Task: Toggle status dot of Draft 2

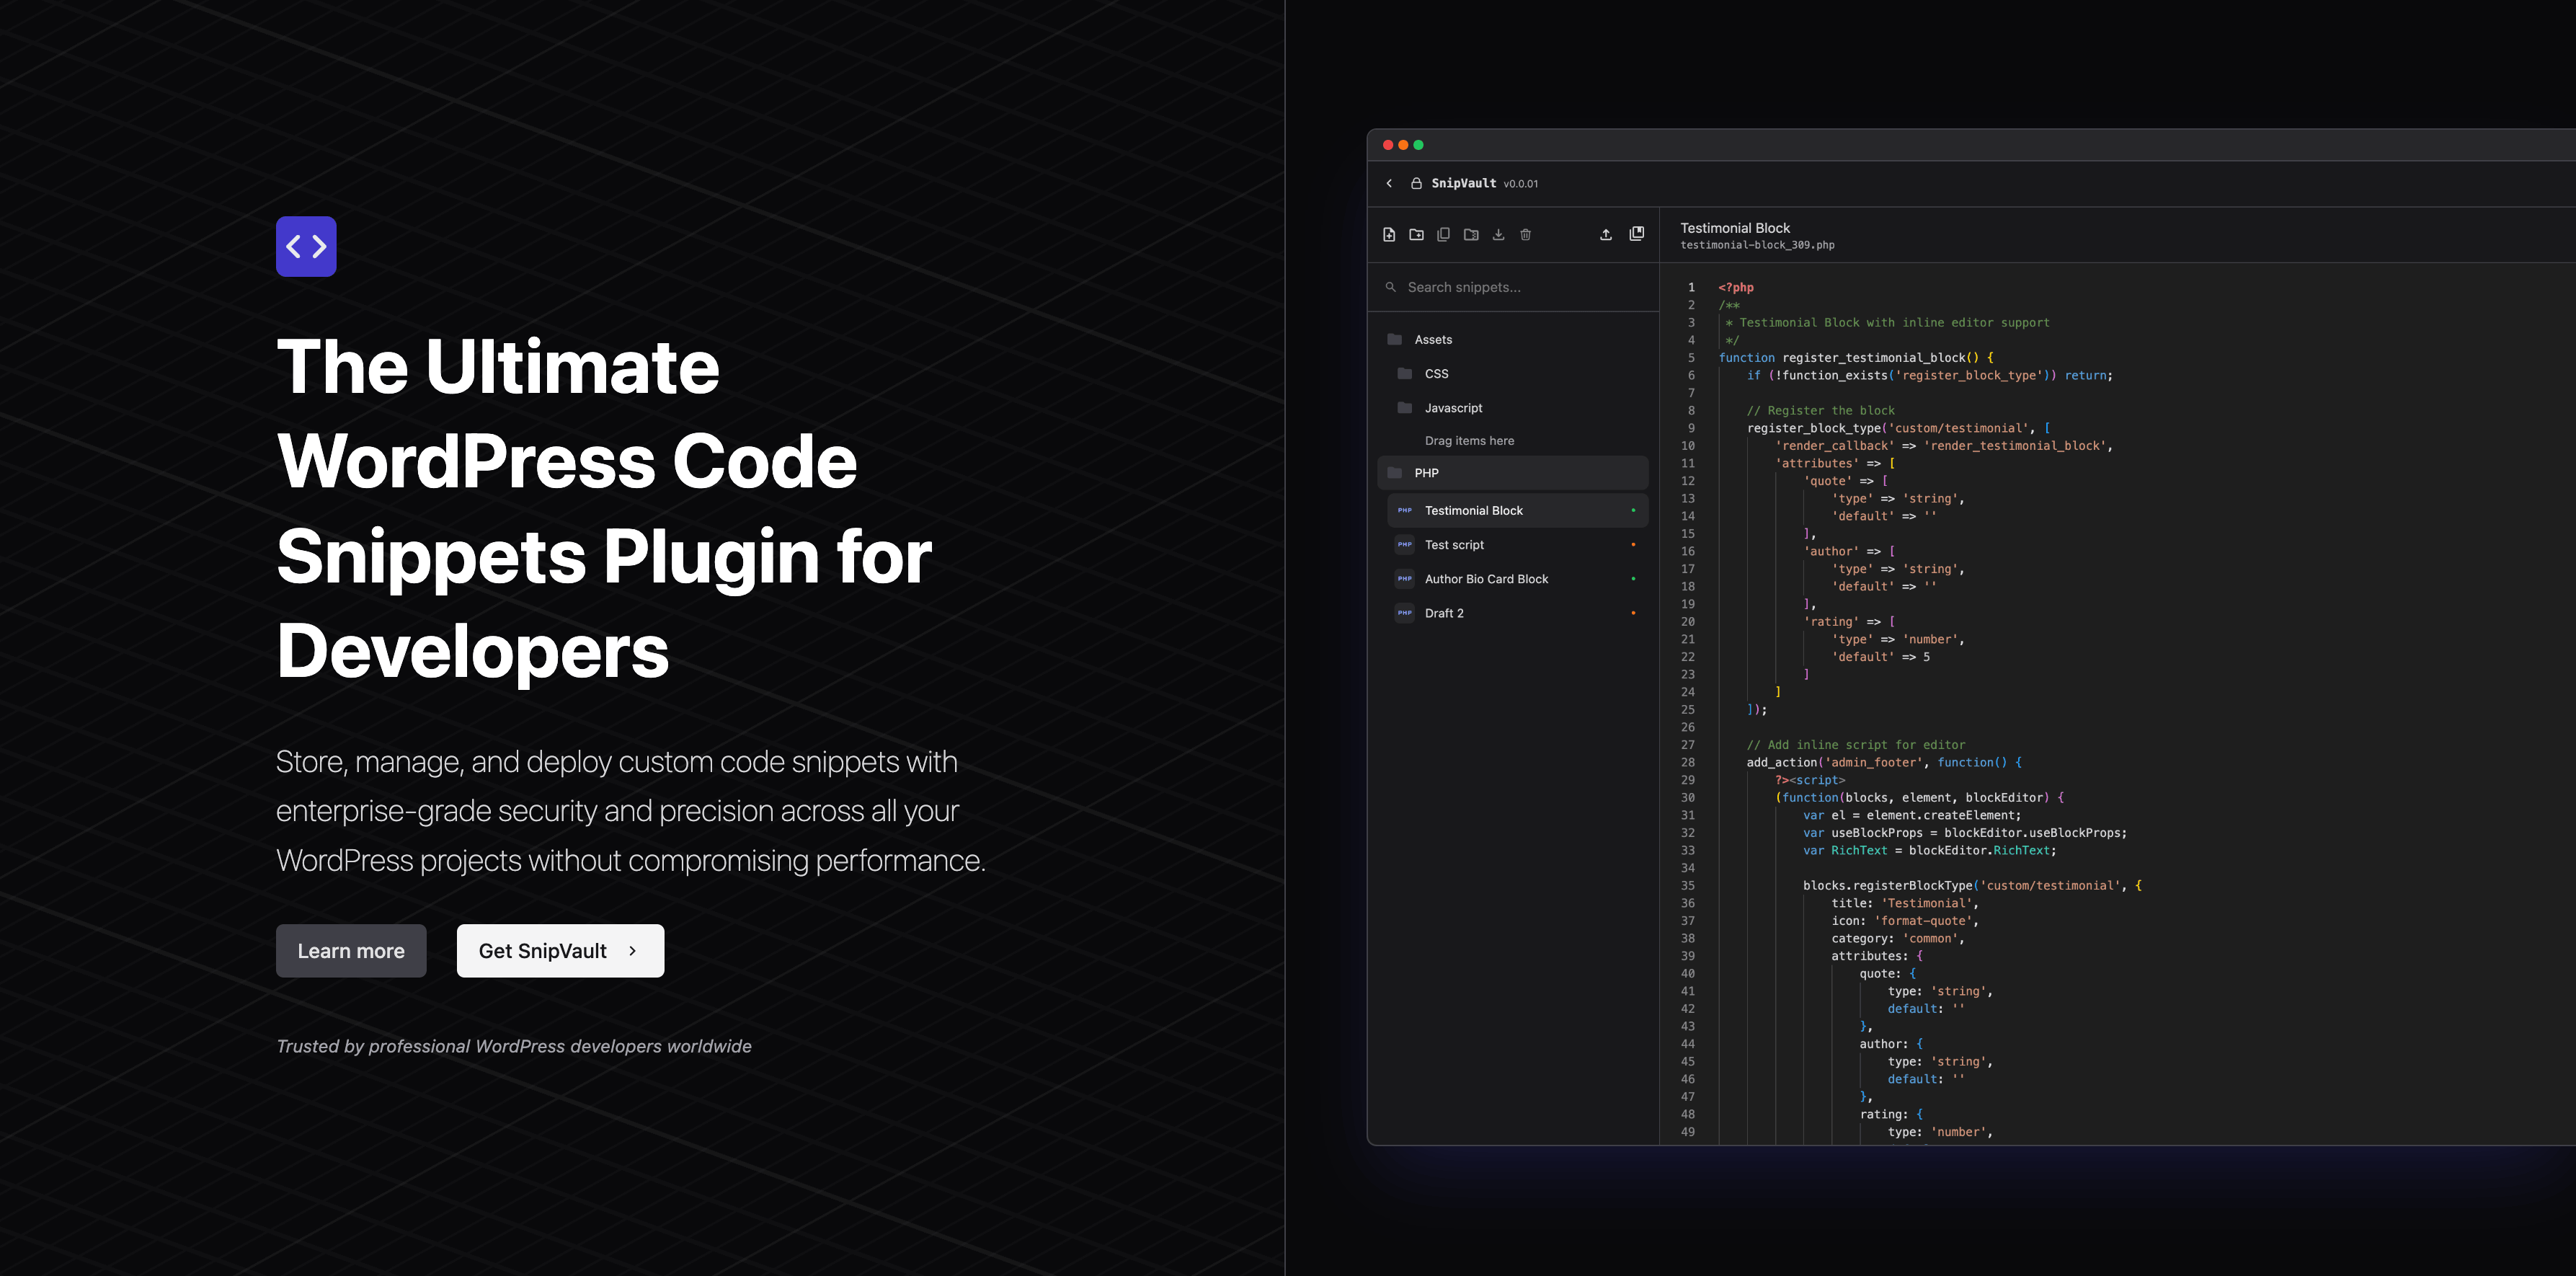Action: click(1633, 613)
